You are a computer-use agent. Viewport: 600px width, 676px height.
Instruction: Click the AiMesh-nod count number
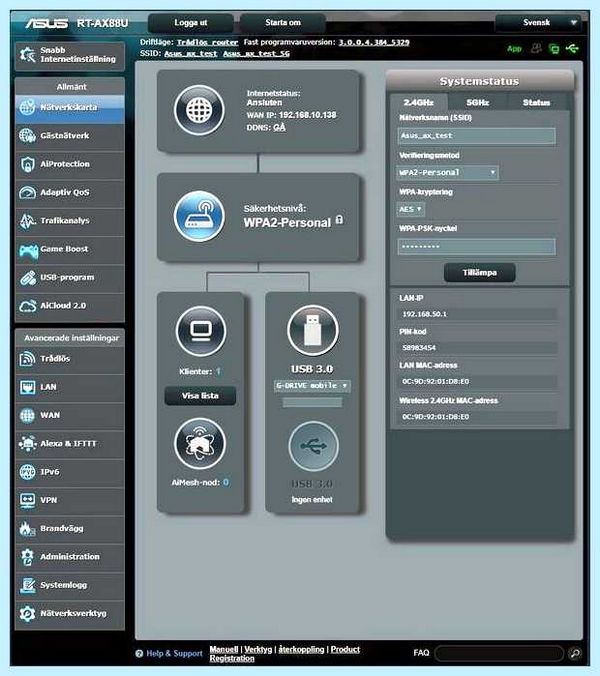point(226,482)
